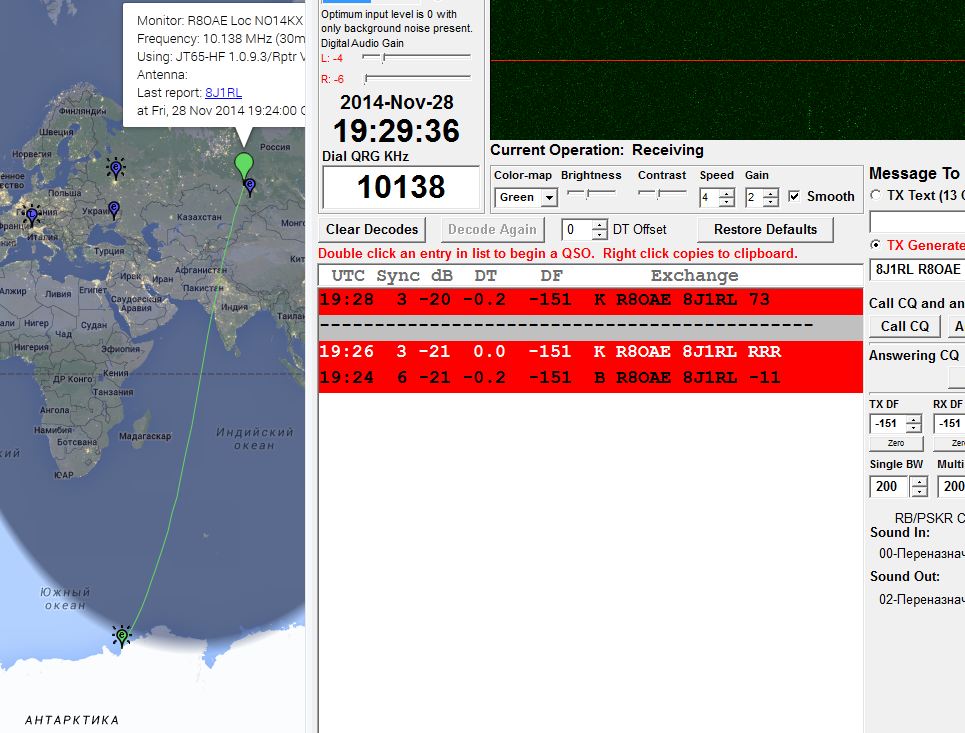Click blue pin just below green monitor marker
The height and width of the screenshot is (733, 965).
pyautogui.click(x=250, y=186)
